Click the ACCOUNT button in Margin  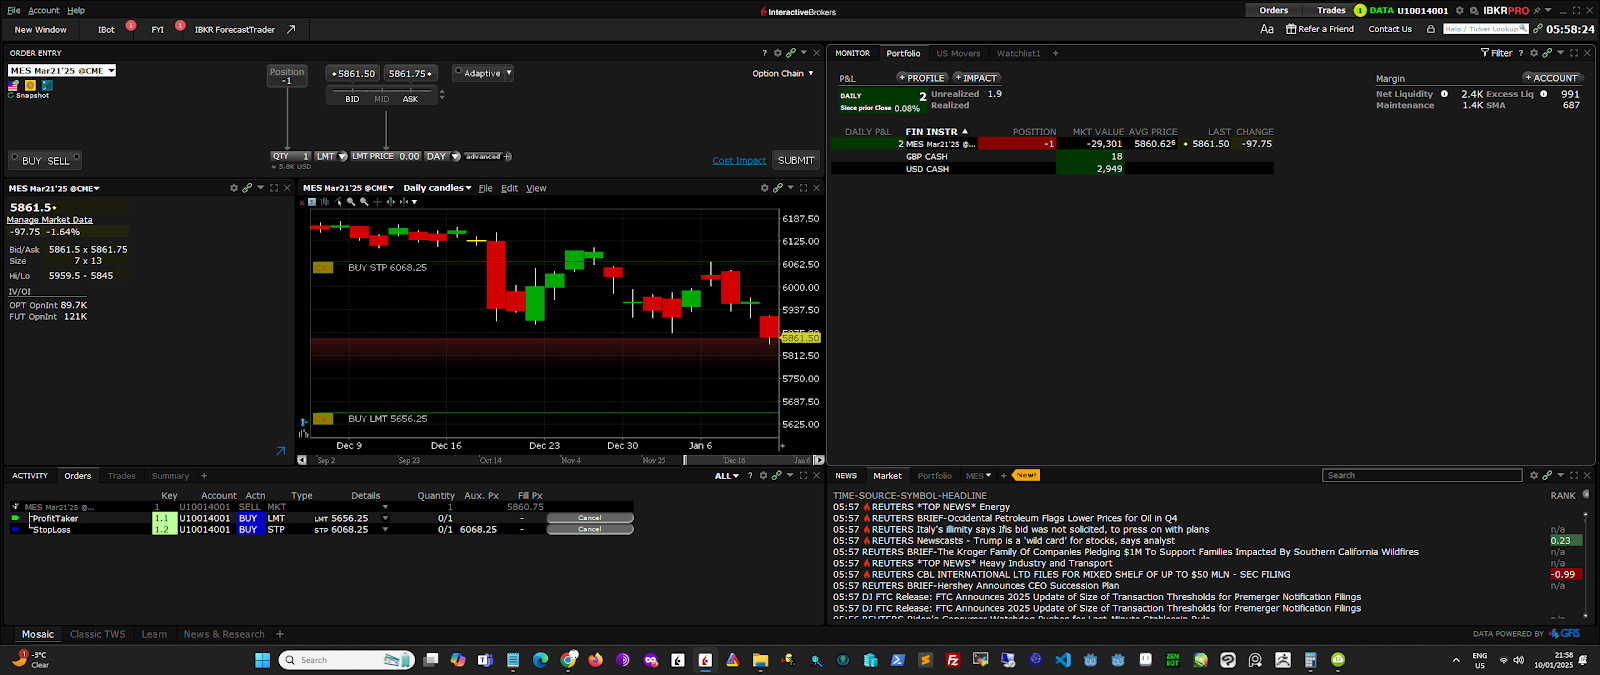tap(1551, 77)
